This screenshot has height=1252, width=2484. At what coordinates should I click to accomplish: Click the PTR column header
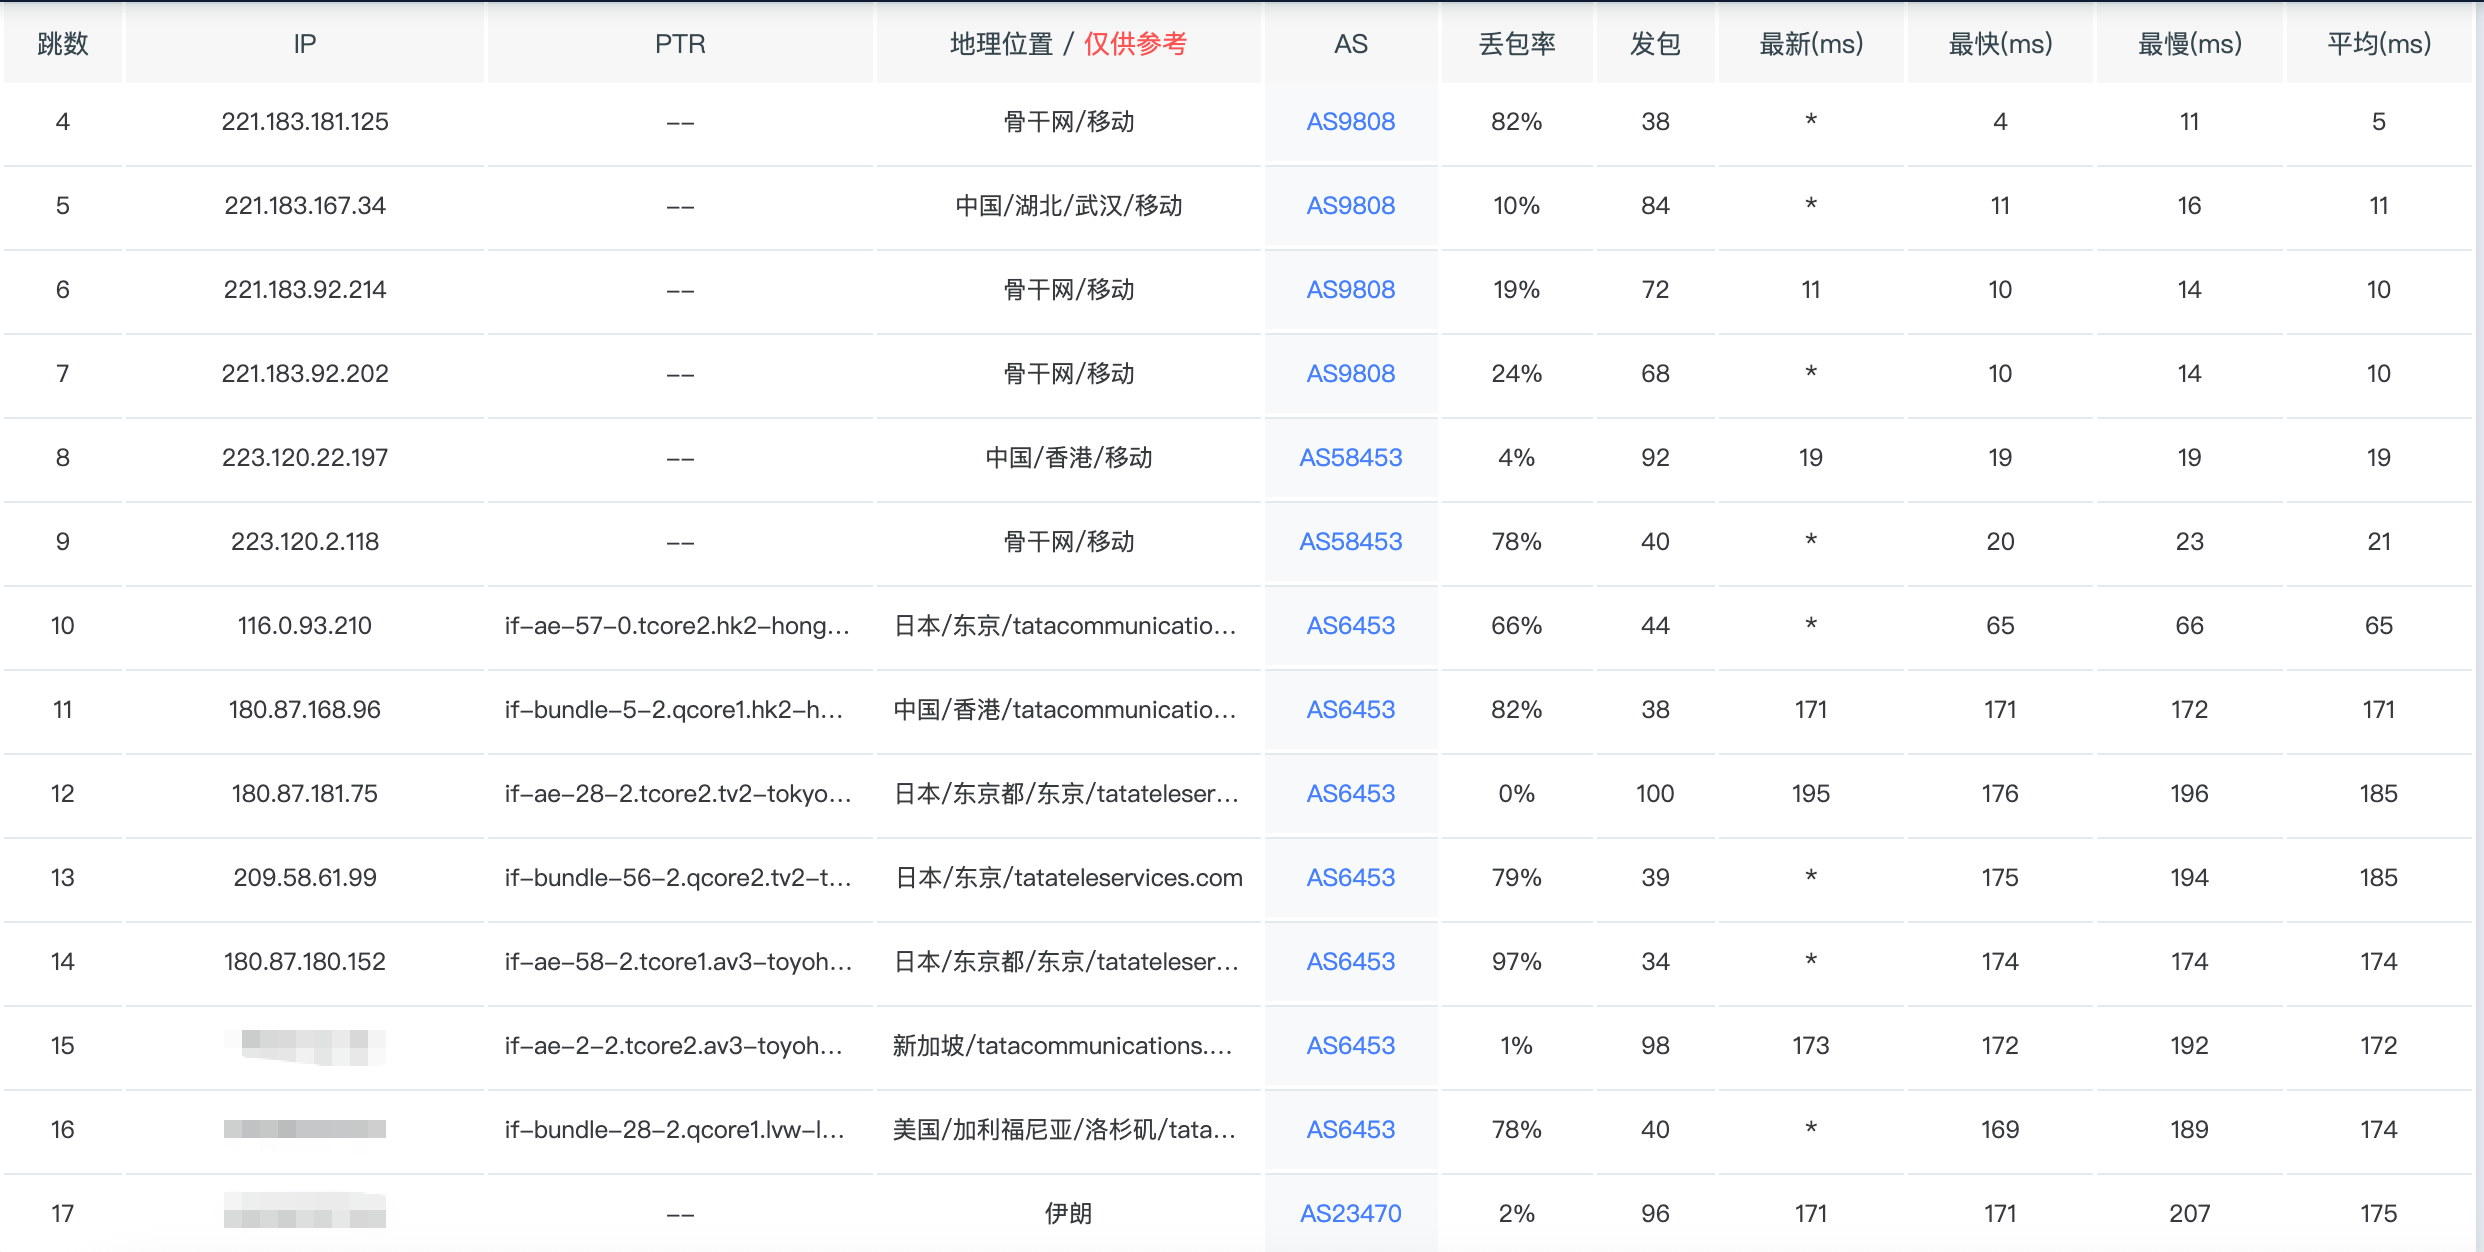(x=680, y=44)
